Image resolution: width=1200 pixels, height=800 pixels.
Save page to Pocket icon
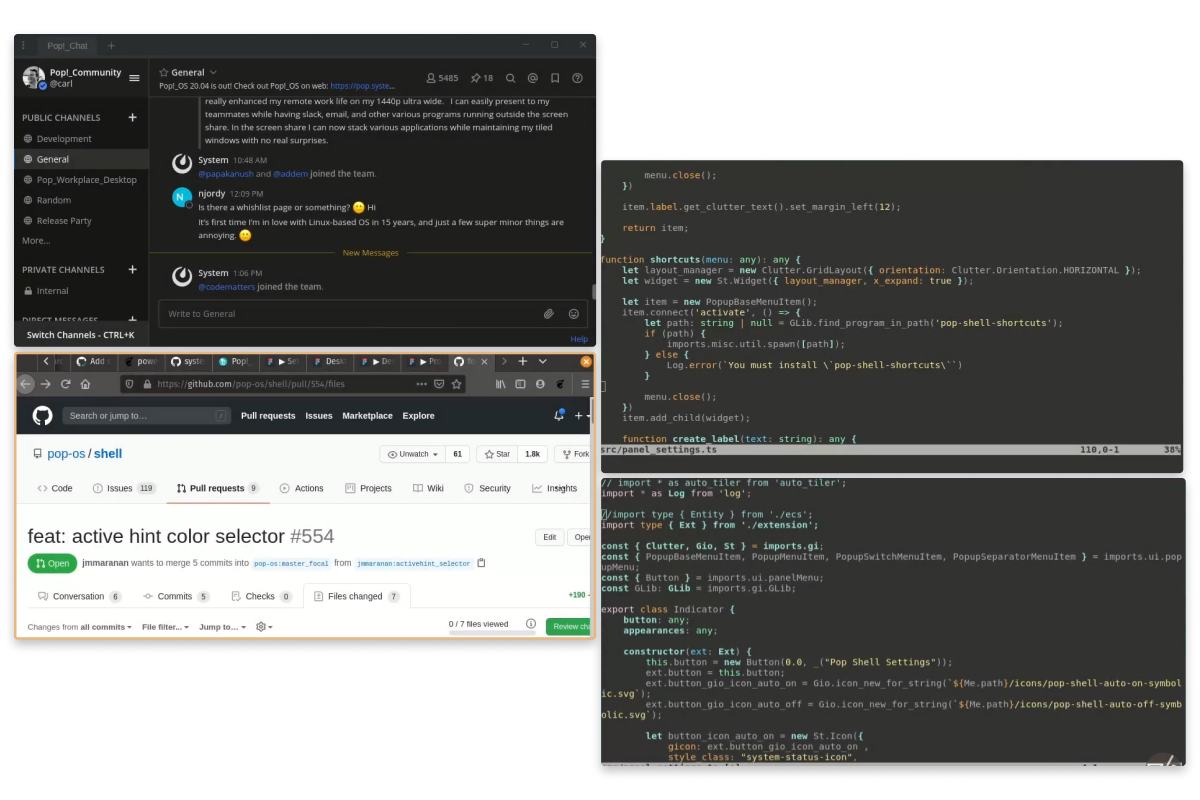click(440, 384)
